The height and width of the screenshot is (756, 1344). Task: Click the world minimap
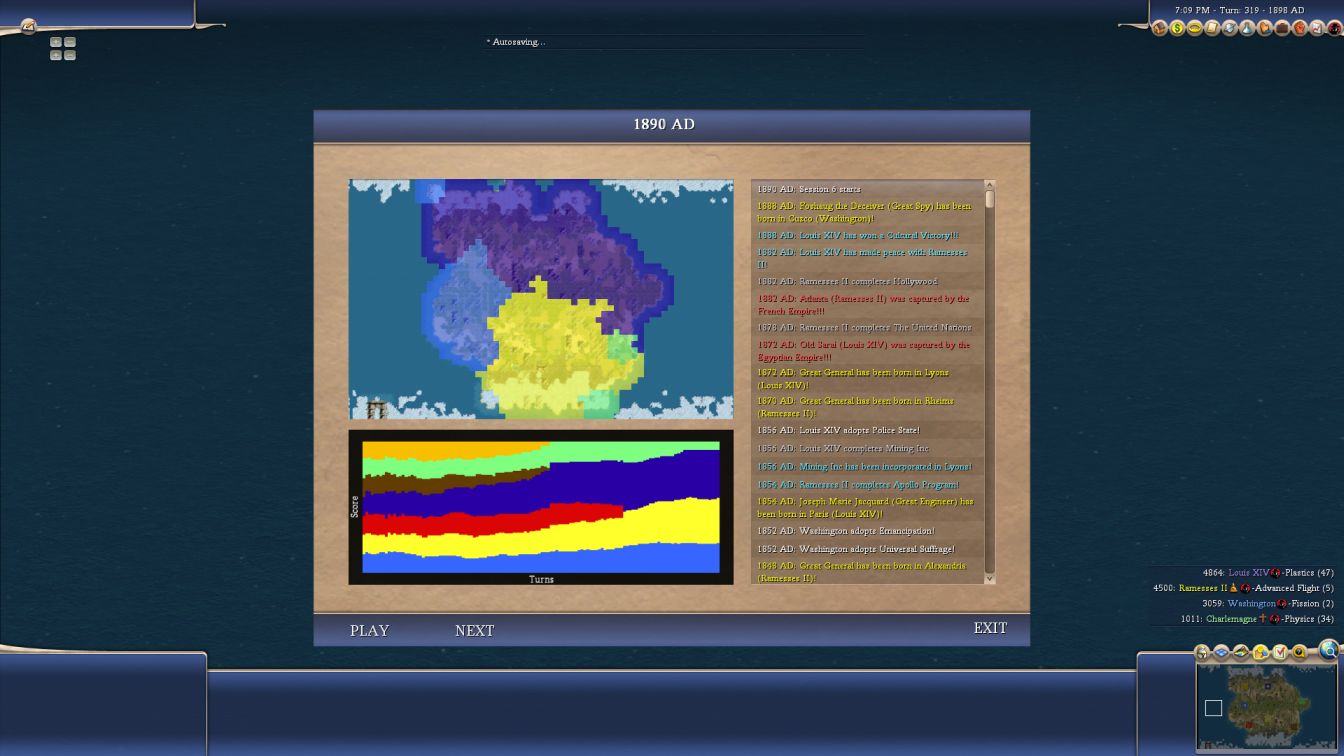[x=1269, y=709]
